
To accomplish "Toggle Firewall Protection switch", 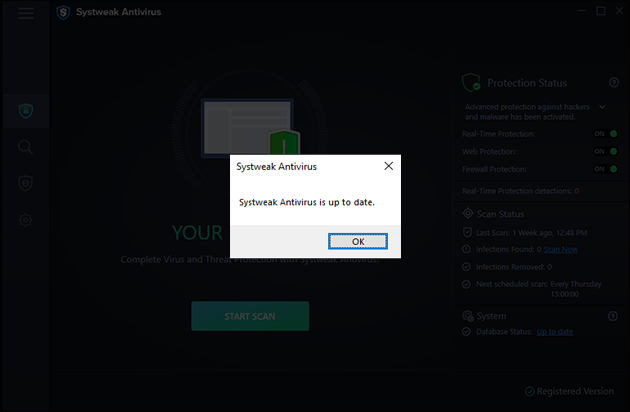I will tap(606, 169).
